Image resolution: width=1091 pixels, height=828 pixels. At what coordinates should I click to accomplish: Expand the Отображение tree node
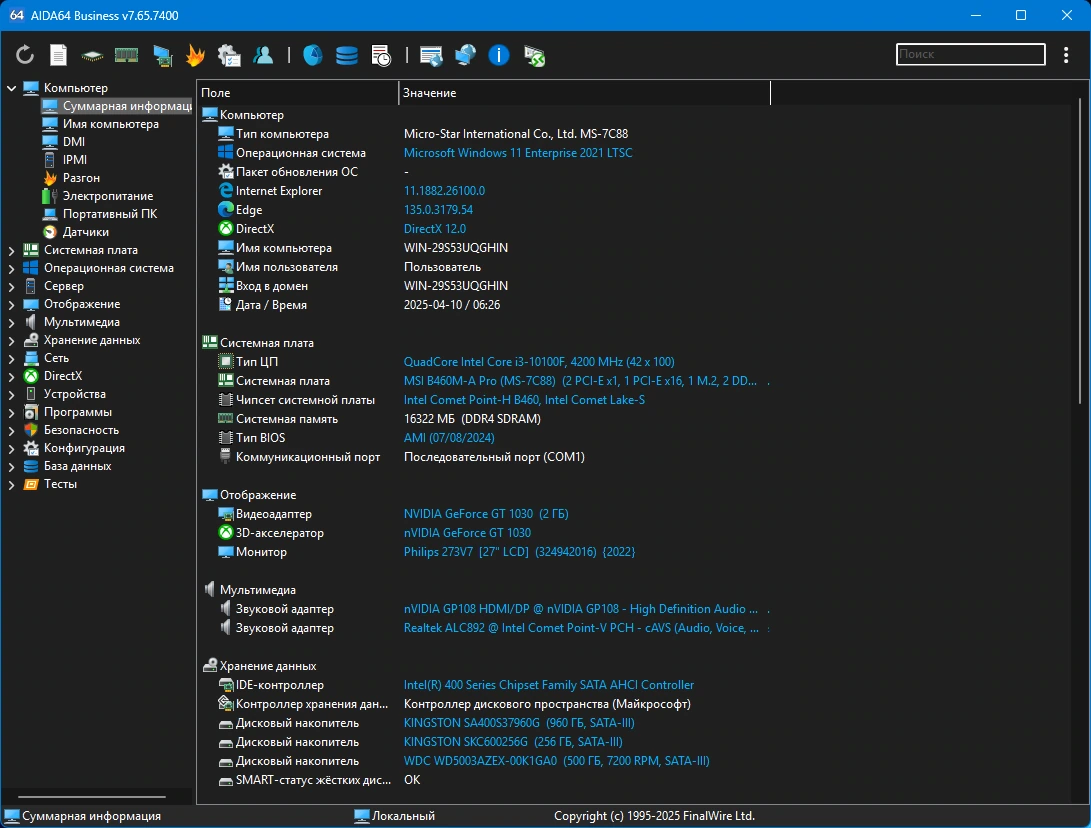click(x=11, y=305)
